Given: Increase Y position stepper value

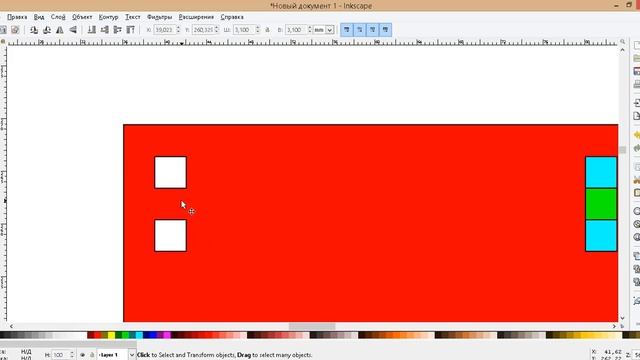Looking at the screenshot, I should pos(217,28).
